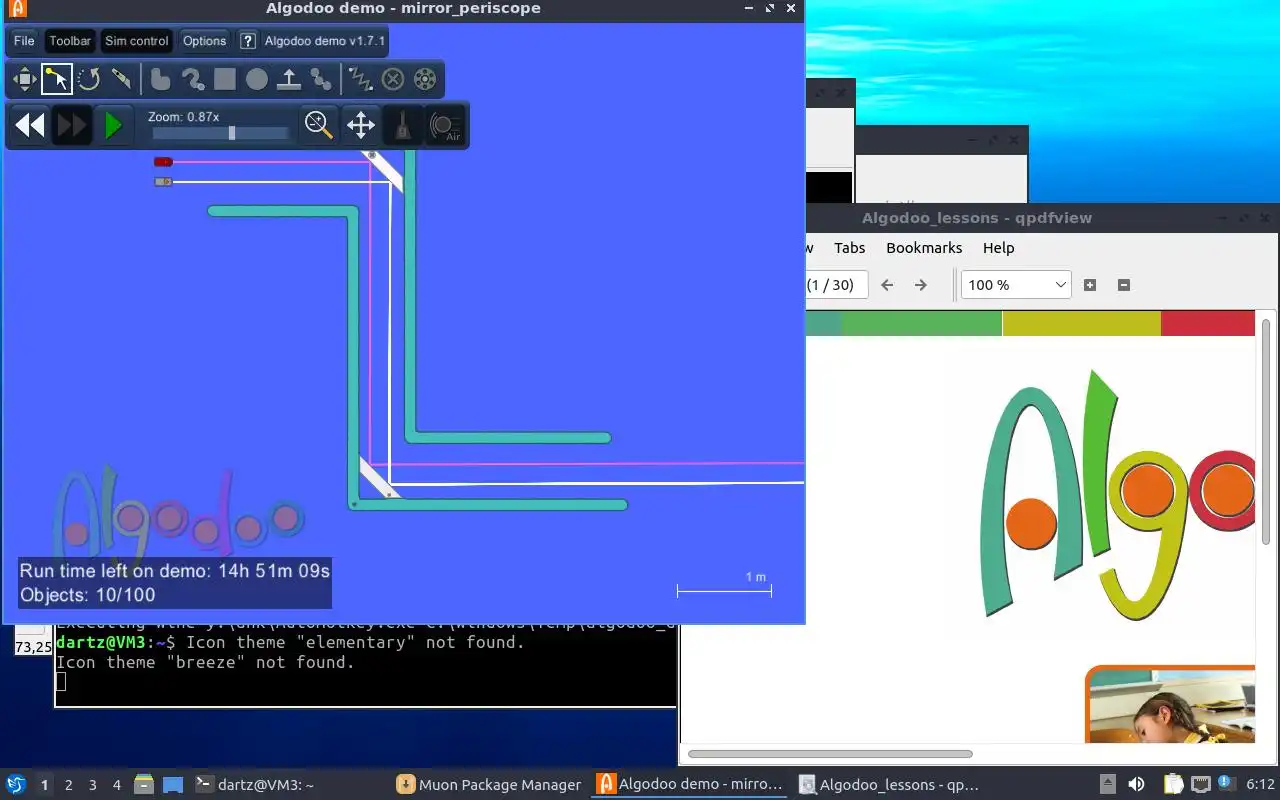Activate the pan view tool
1280x800 pixels.
[x=361, y=125]
